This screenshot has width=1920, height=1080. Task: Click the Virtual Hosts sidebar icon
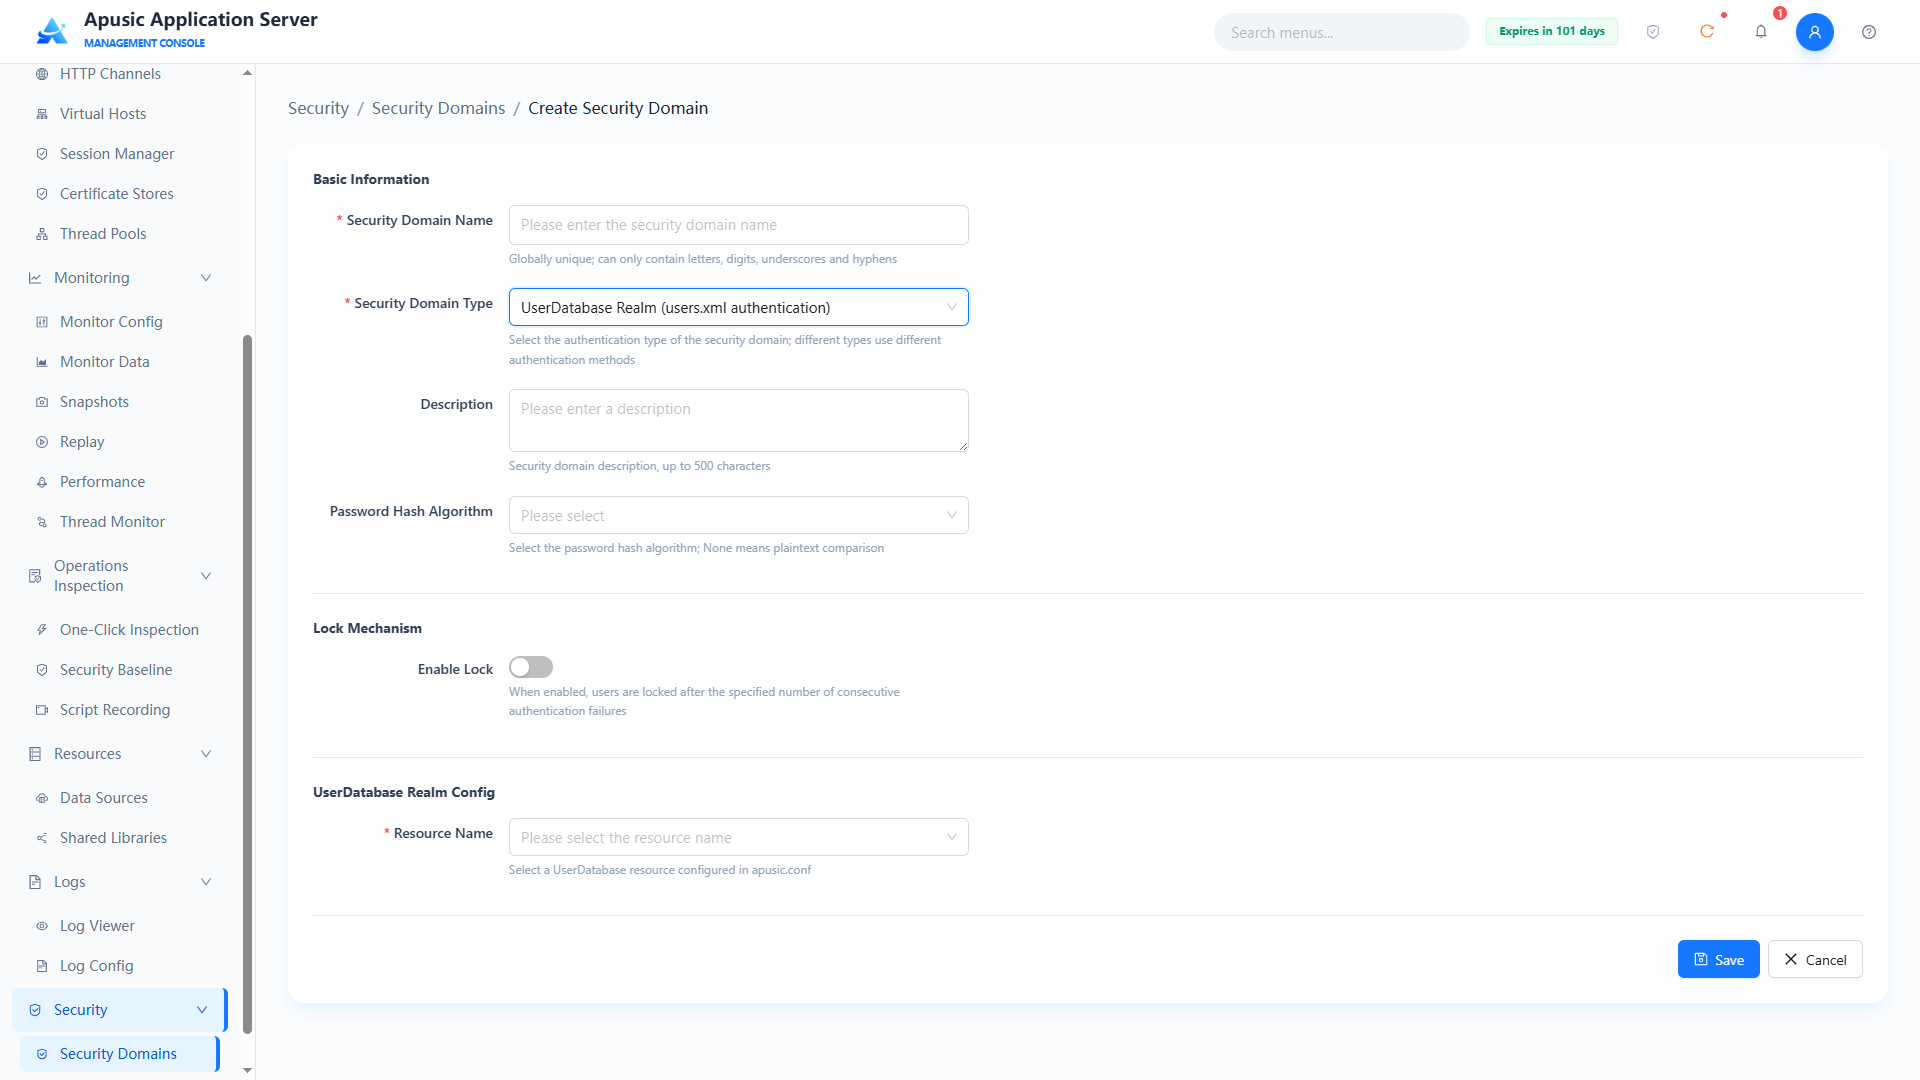pos(42,114)
